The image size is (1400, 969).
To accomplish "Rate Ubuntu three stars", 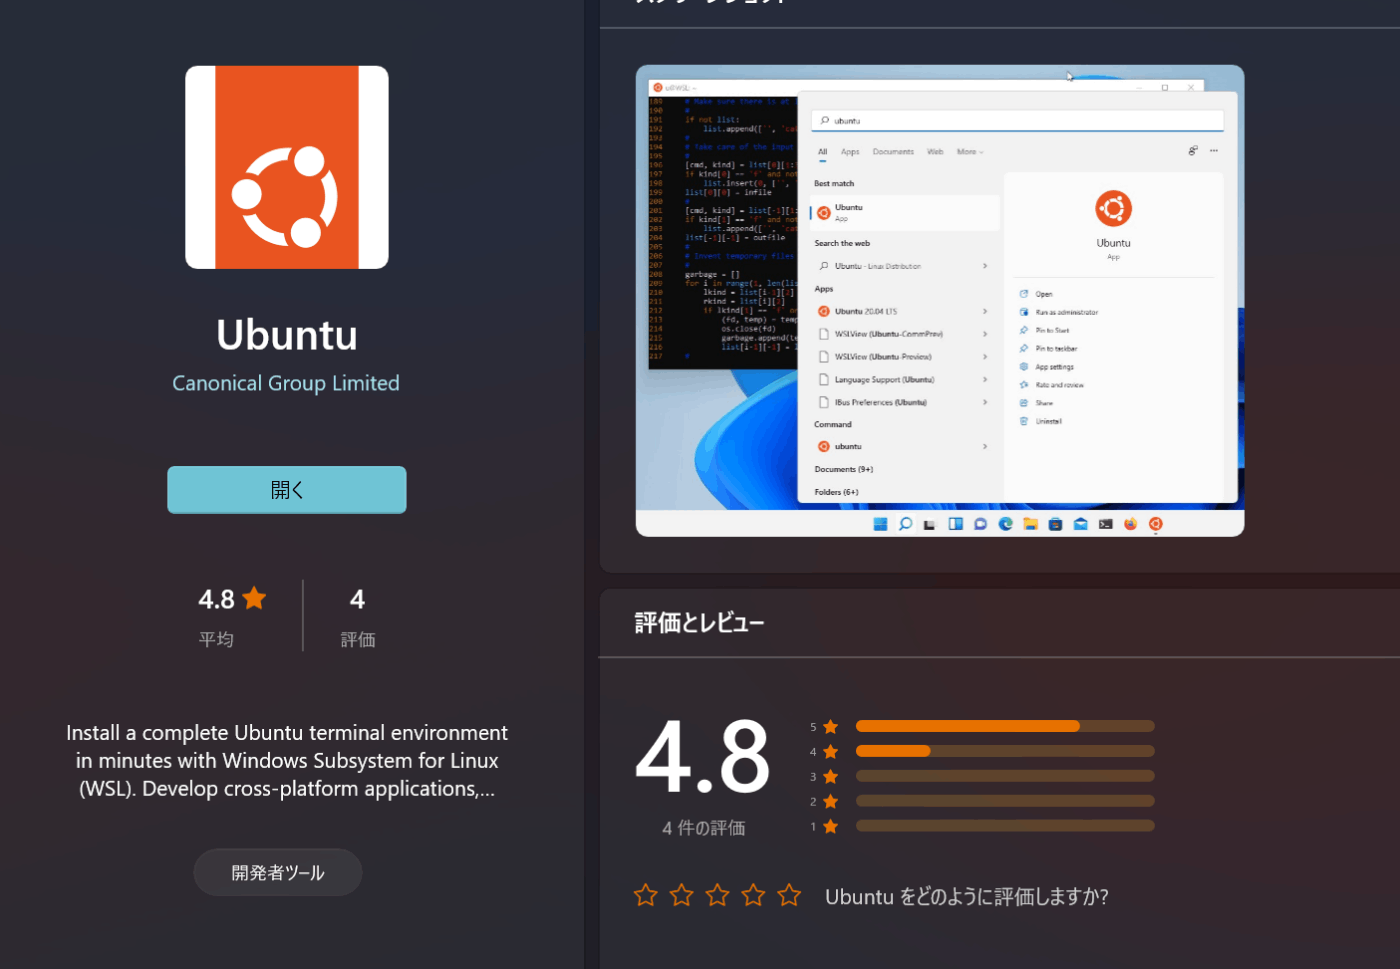I will point(718,895).
